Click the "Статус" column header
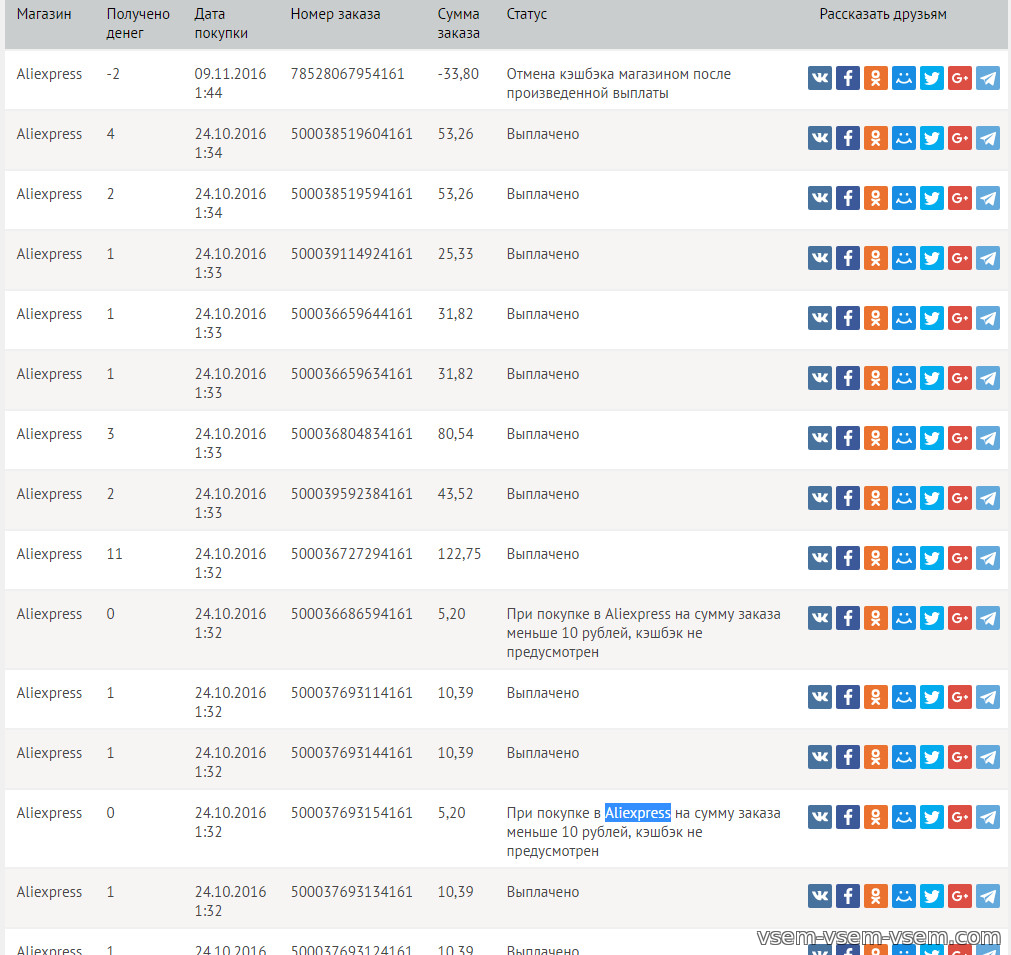The image size is (1011, 955). (x=527, y=14)
